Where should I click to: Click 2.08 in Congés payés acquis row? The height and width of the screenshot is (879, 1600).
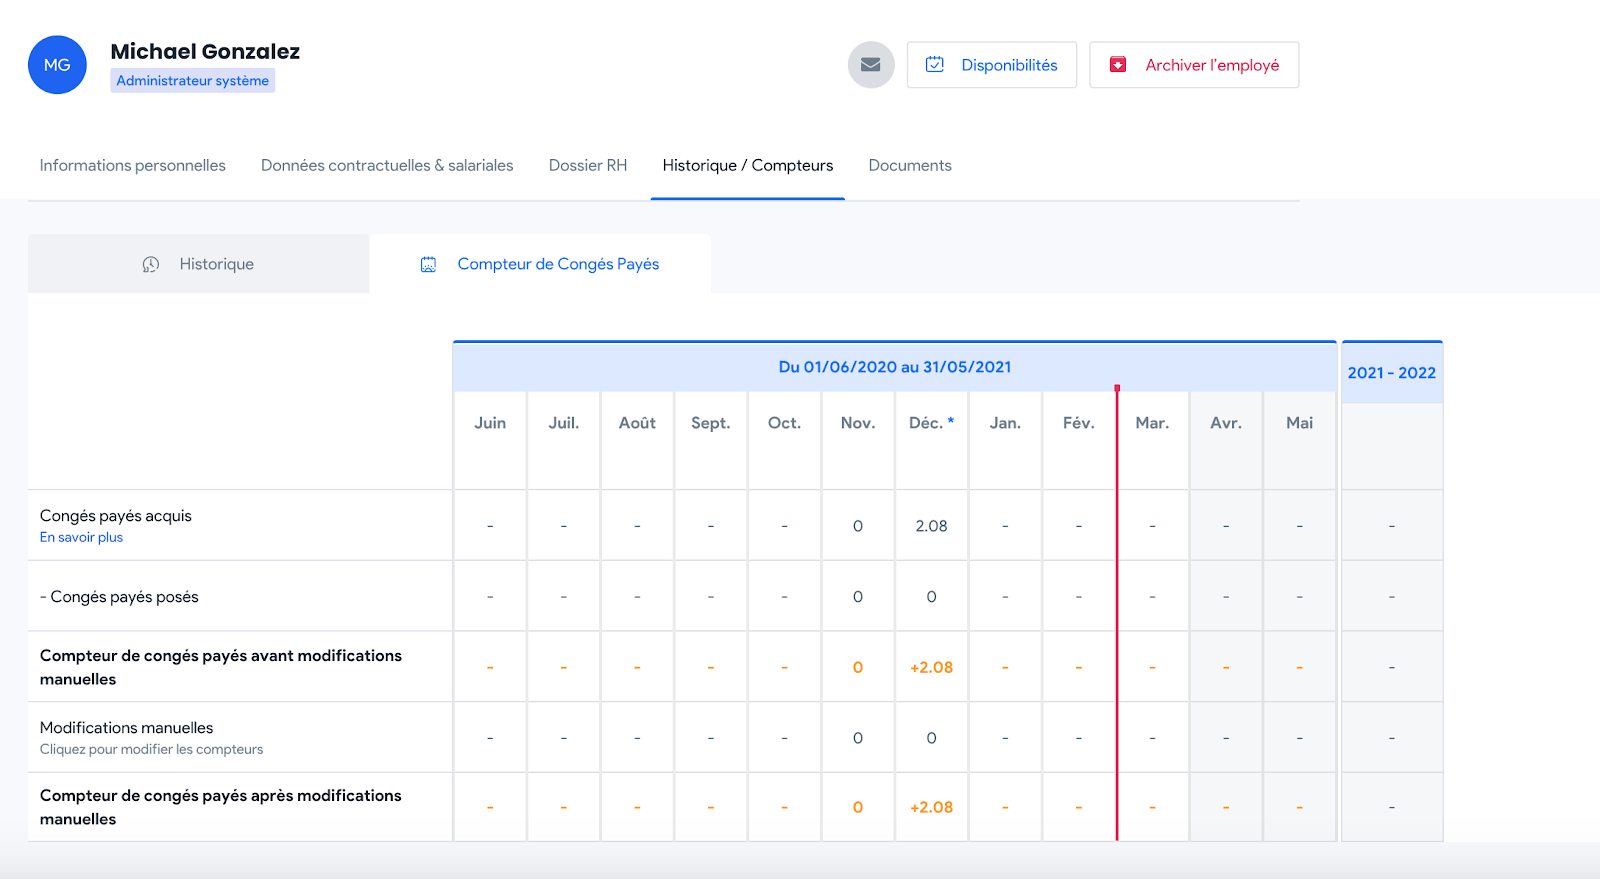coord(931,526)
